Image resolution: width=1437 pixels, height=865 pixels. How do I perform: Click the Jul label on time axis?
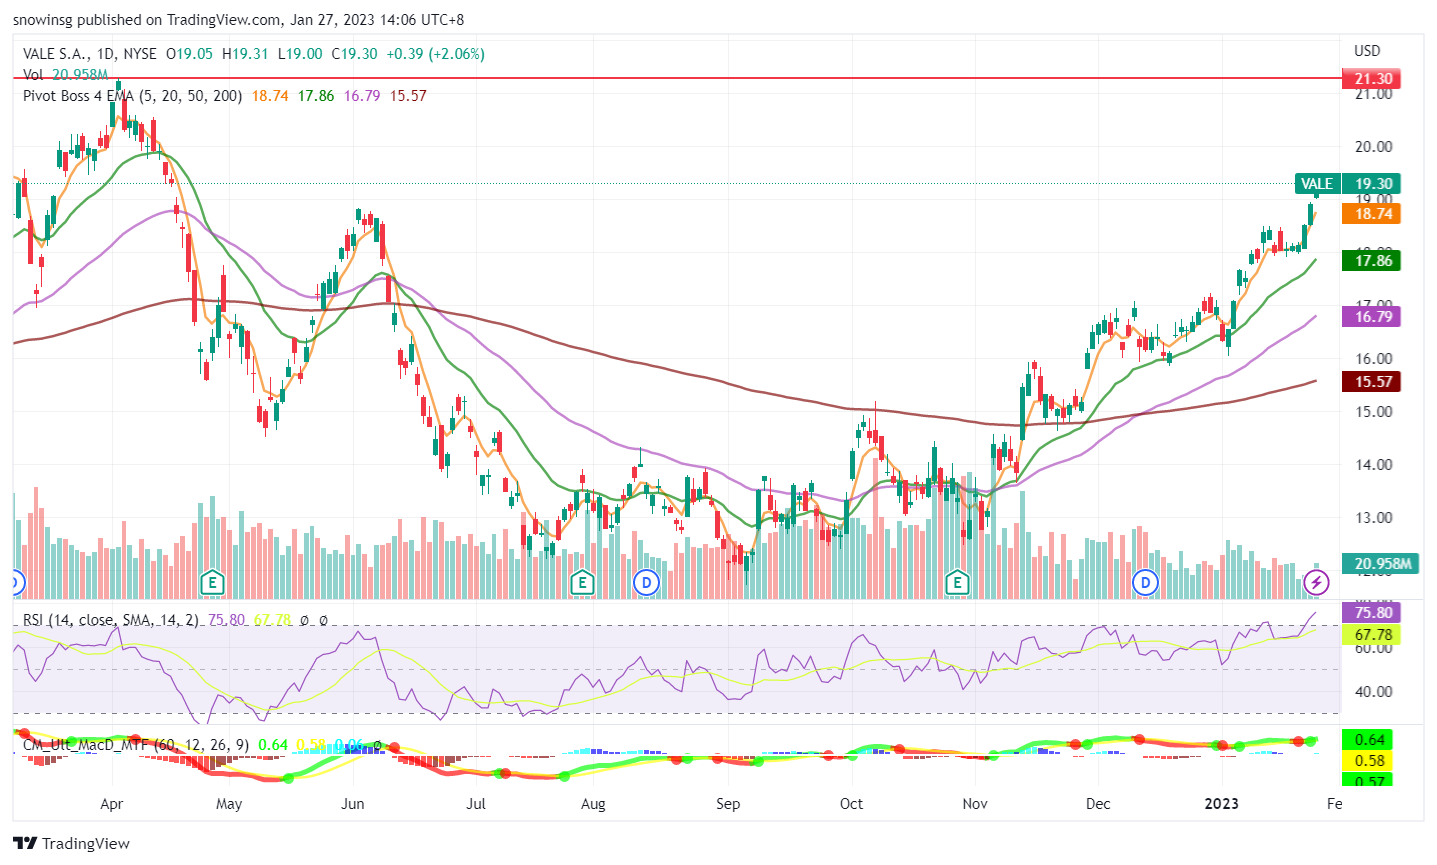[476, 804]
